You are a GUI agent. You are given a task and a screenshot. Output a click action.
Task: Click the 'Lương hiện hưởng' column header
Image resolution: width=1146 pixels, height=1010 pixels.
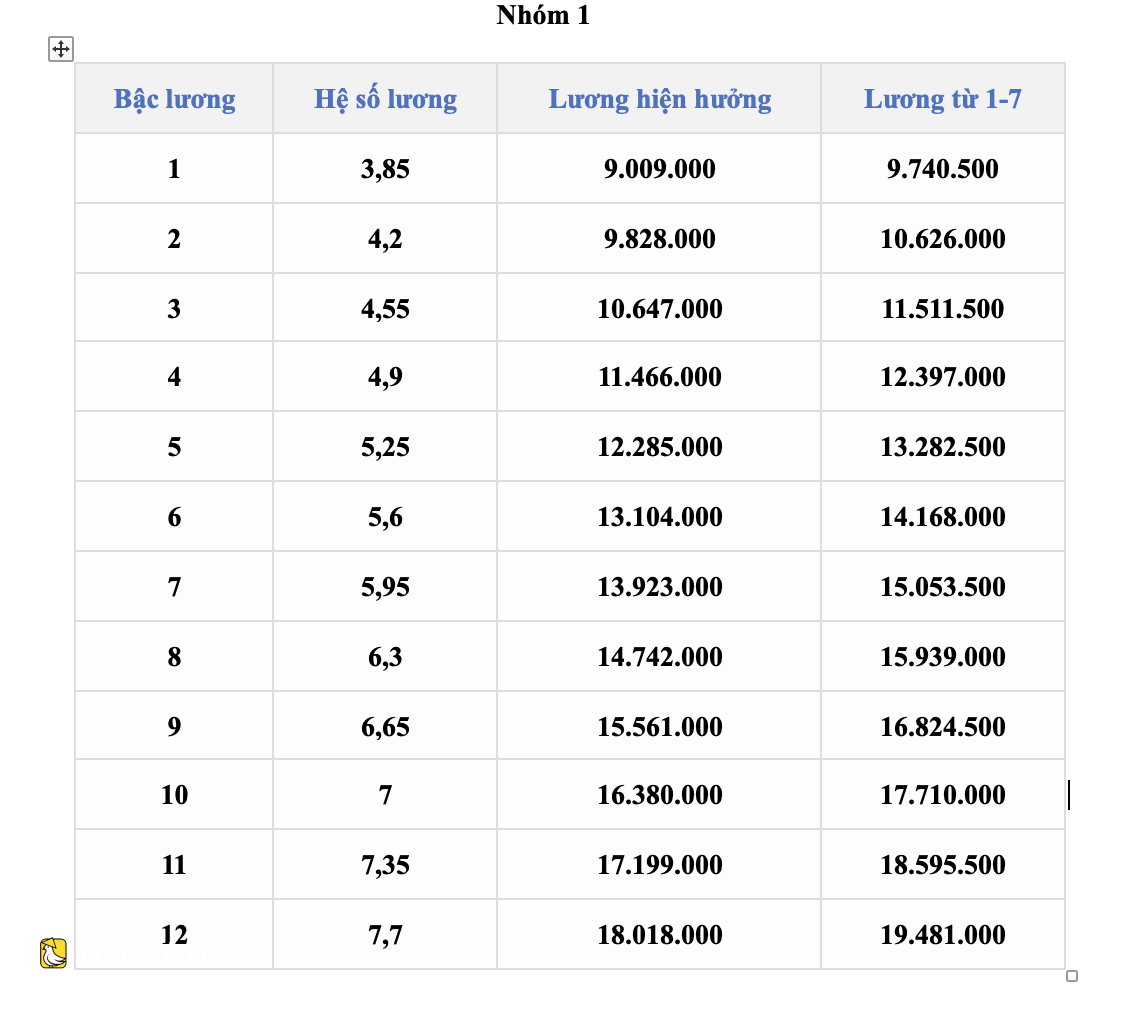[x=659, y=99]
